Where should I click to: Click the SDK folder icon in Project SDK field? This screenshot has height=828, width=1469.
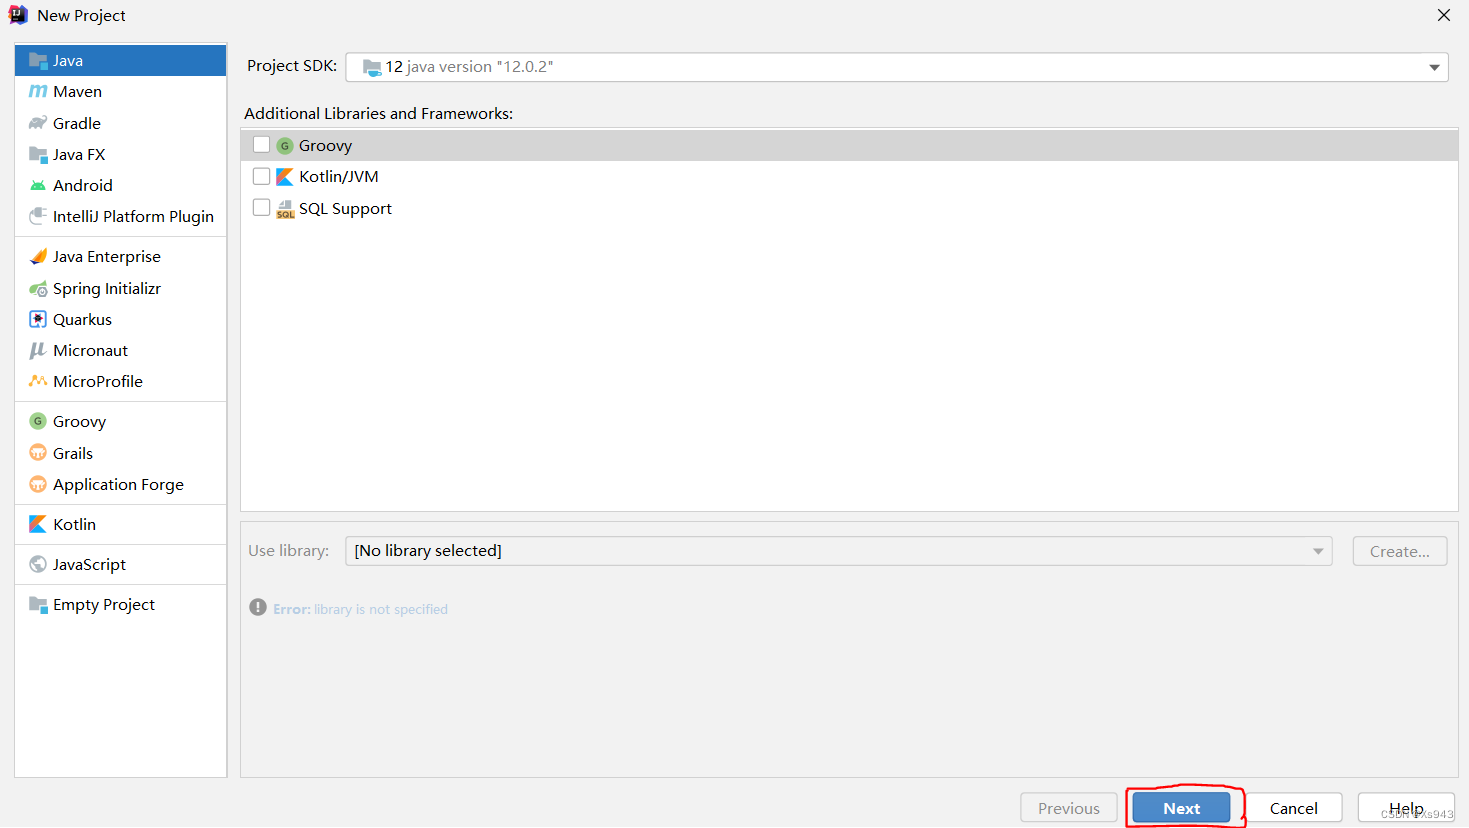click(372, 67)
